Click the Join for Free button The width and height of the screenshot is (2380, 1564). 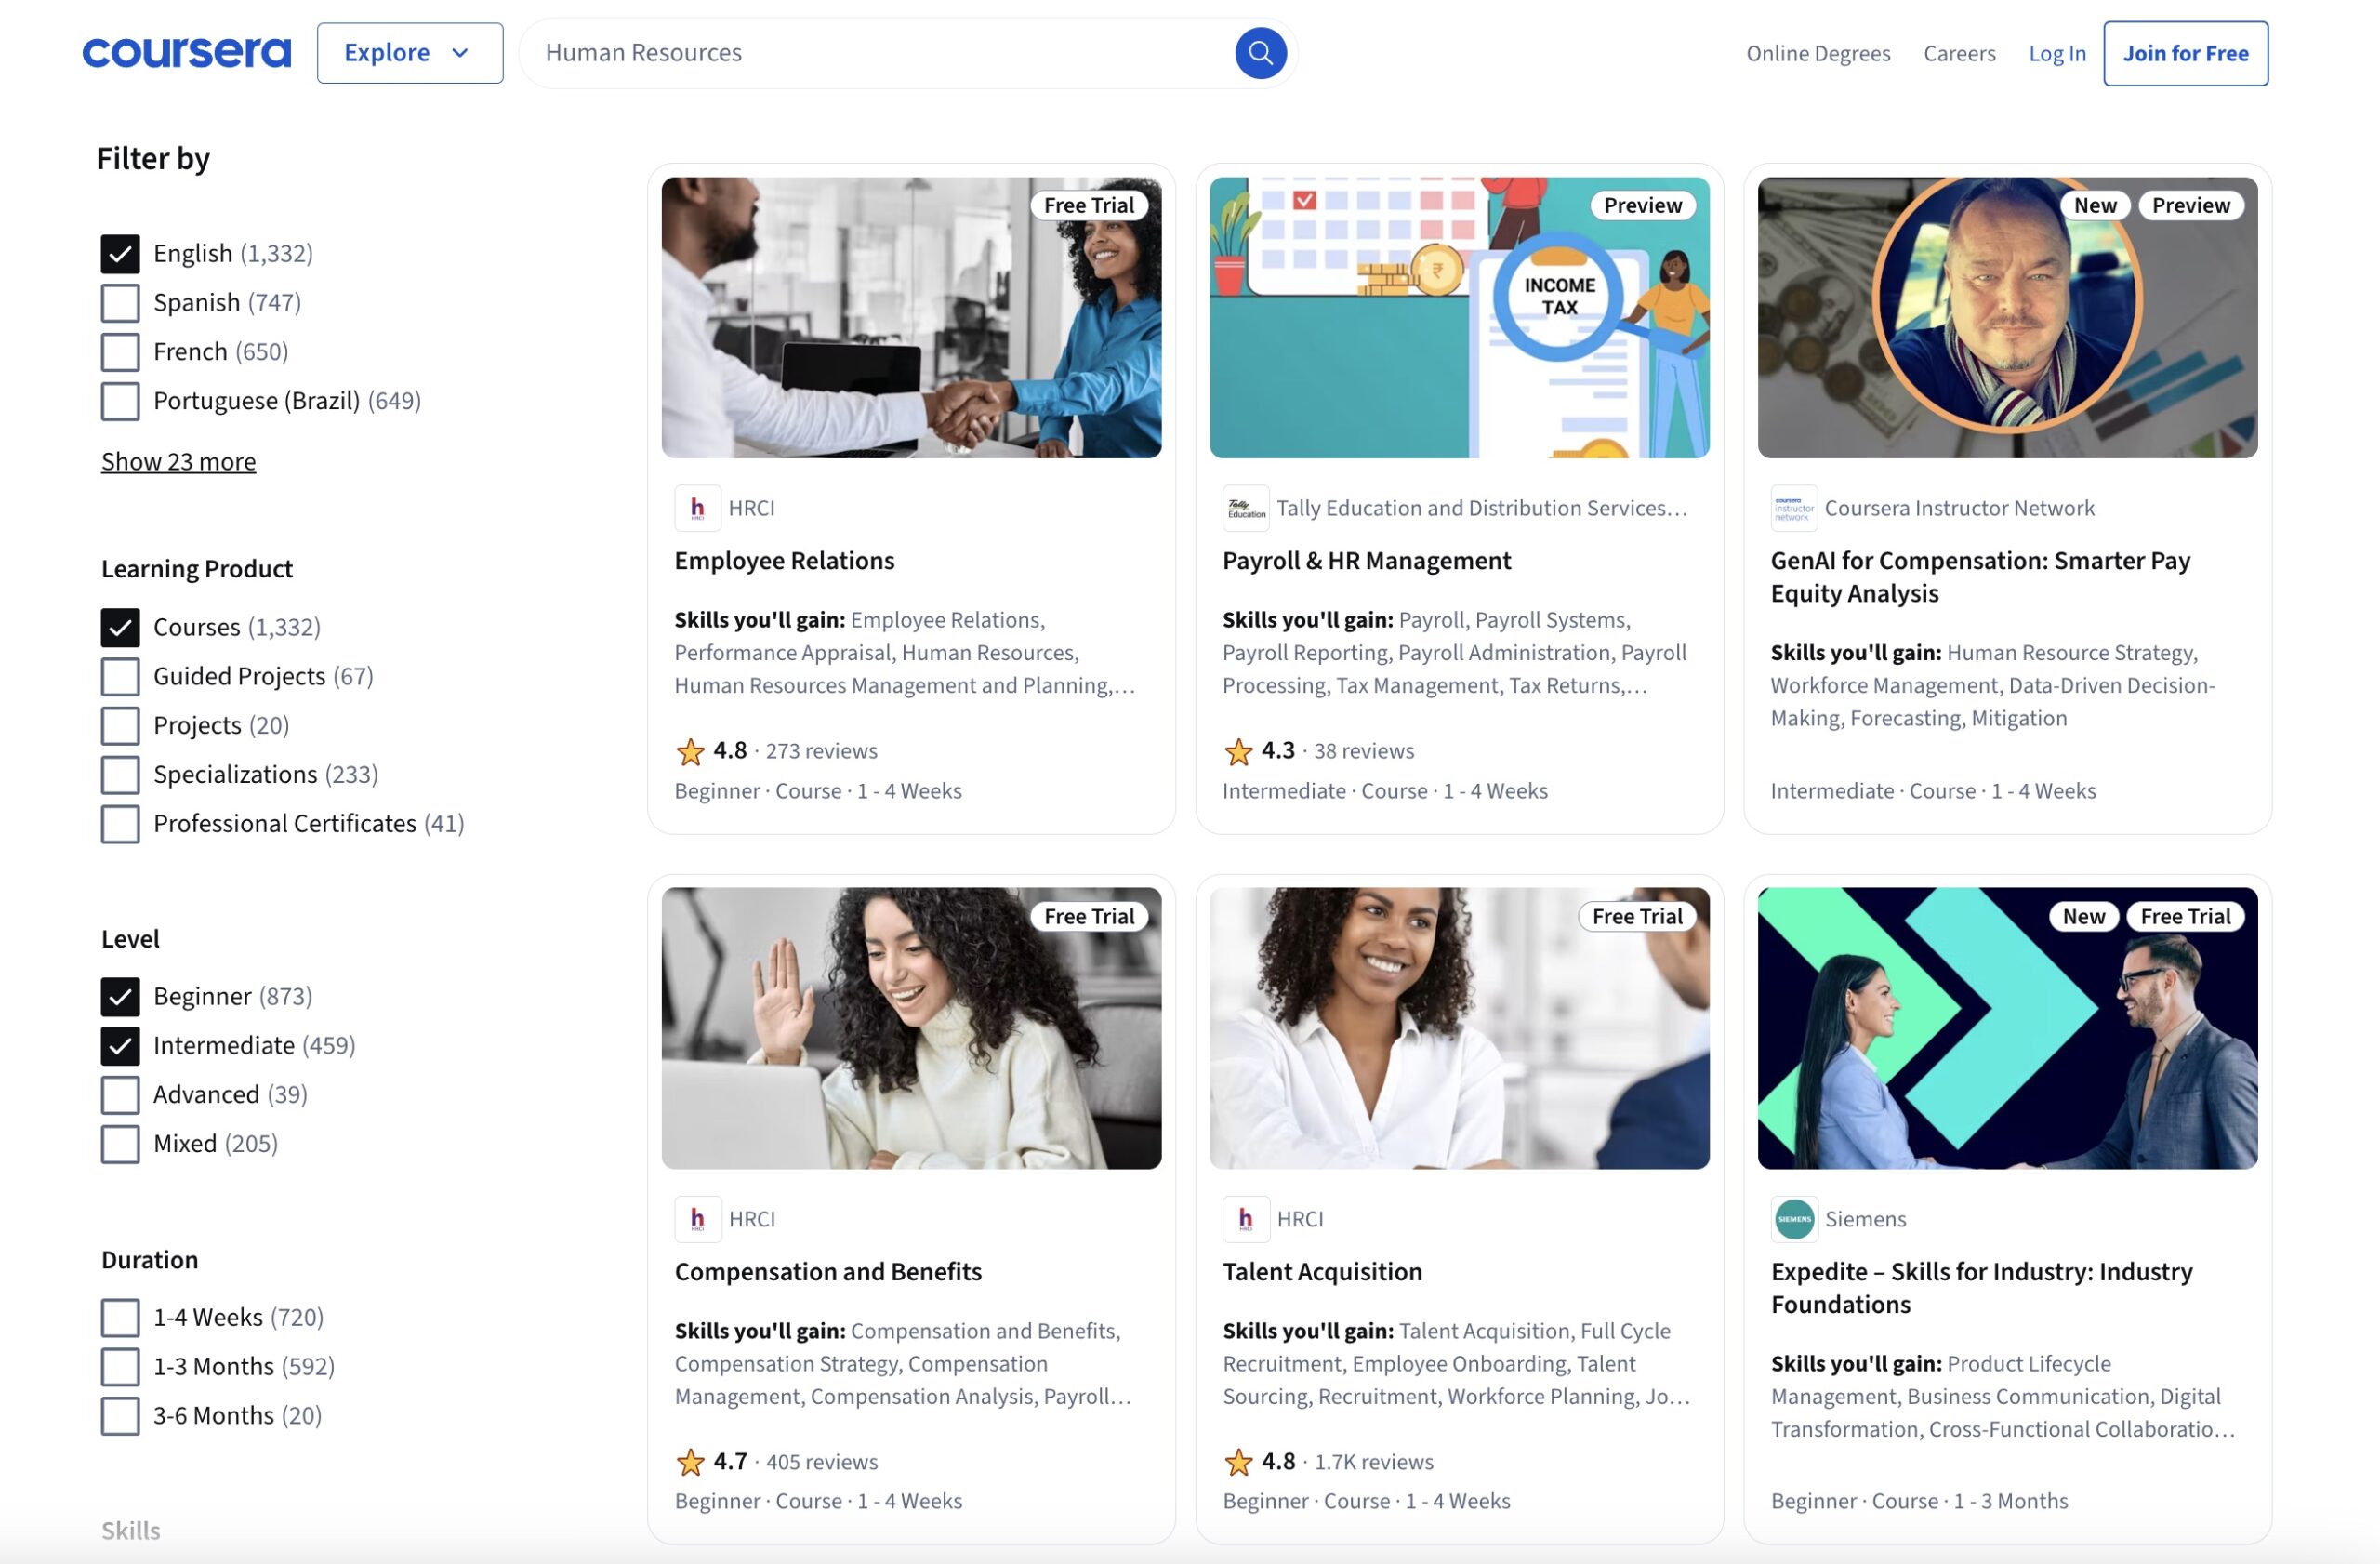[x=2186, y=53]
